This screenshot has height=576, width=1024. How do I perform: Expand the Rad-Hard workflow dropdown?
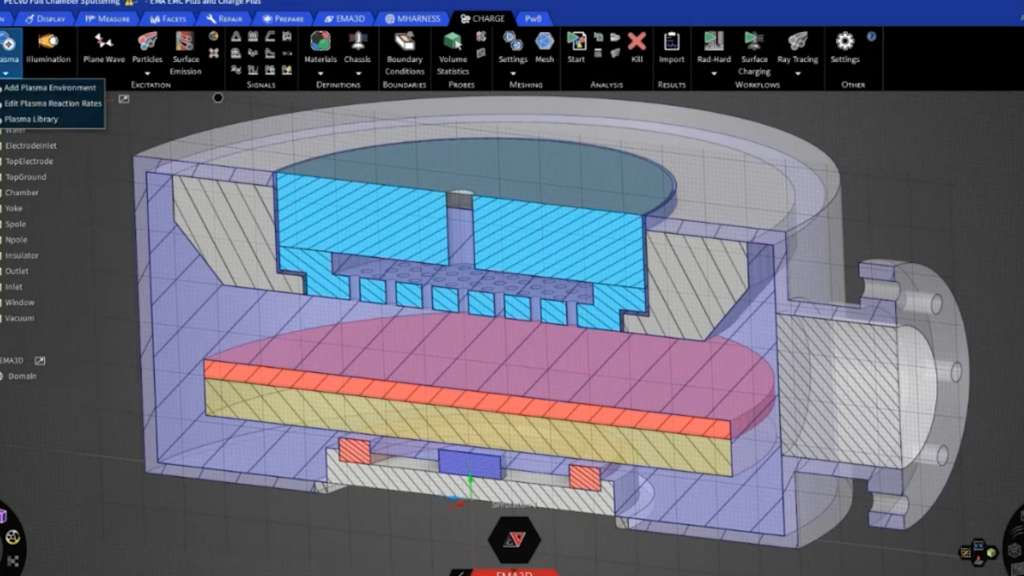[x=713, y=71]
